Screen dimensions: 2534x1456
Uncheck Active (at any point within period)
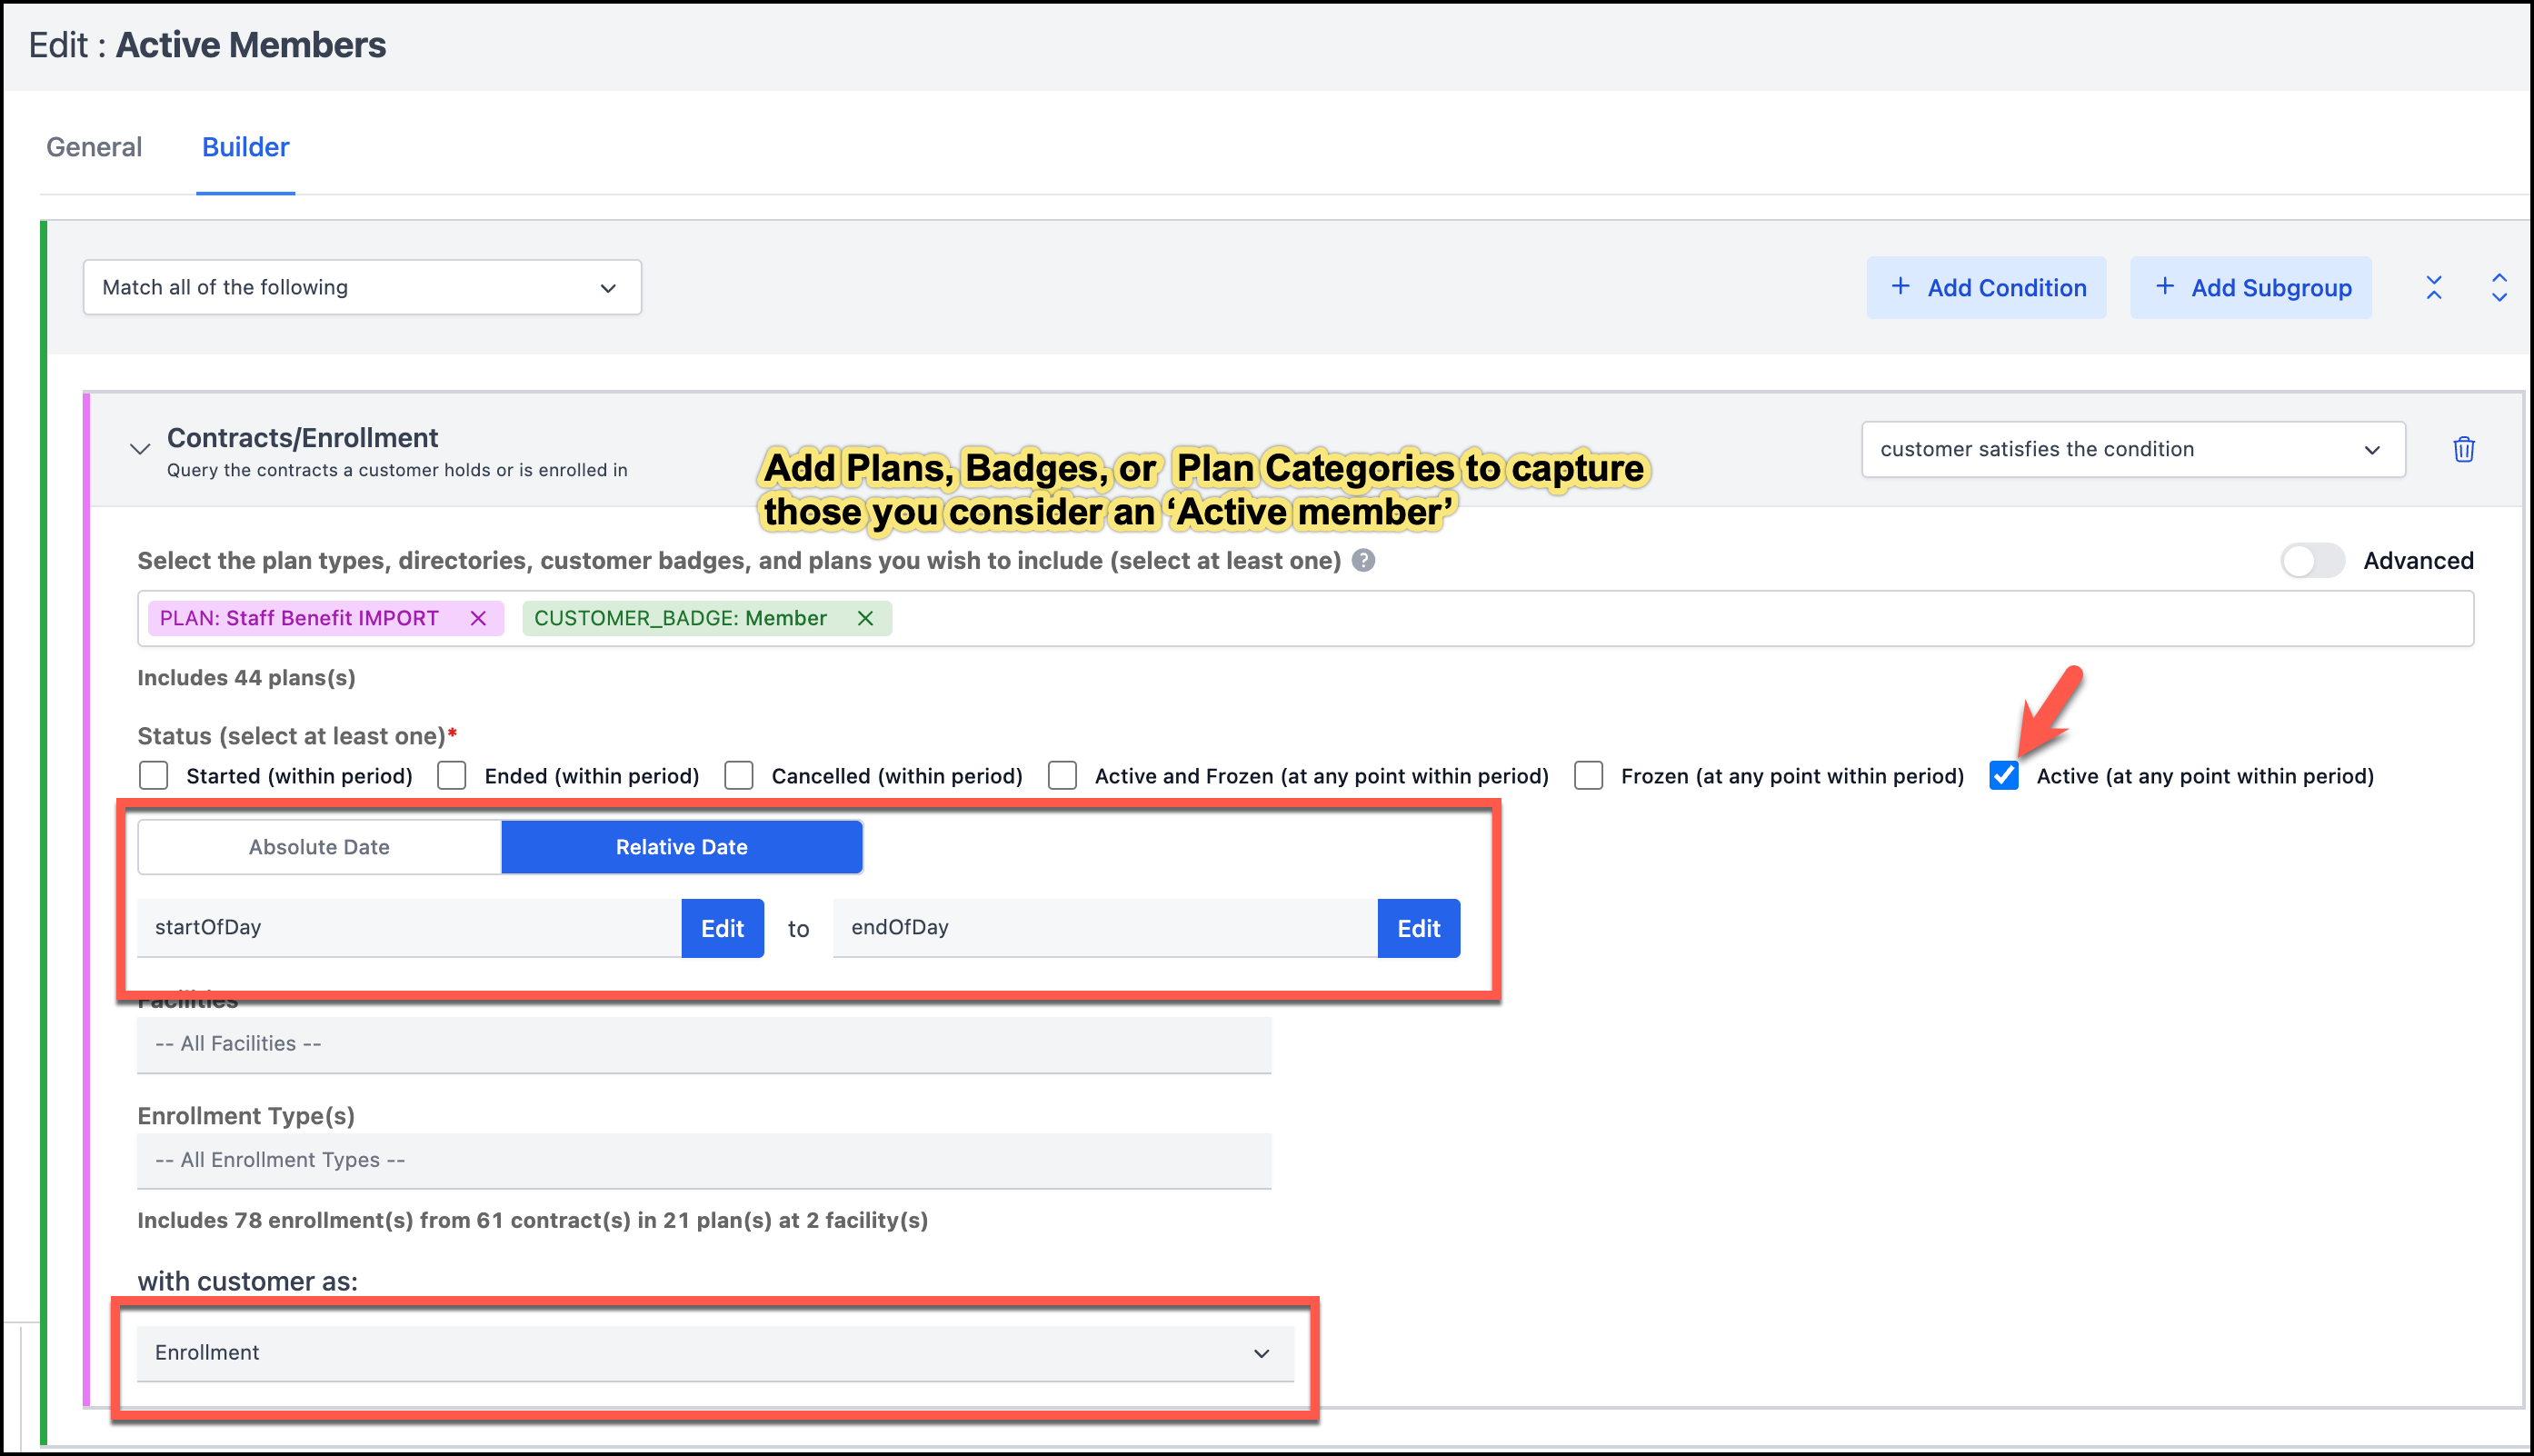point(2003,776)
